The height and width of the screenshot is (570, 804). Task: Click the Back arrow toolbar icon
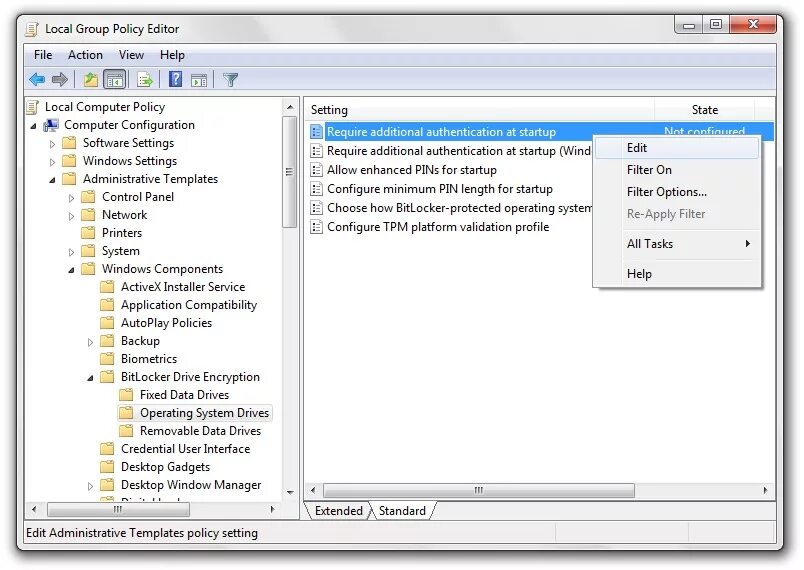tap(37, 79)
